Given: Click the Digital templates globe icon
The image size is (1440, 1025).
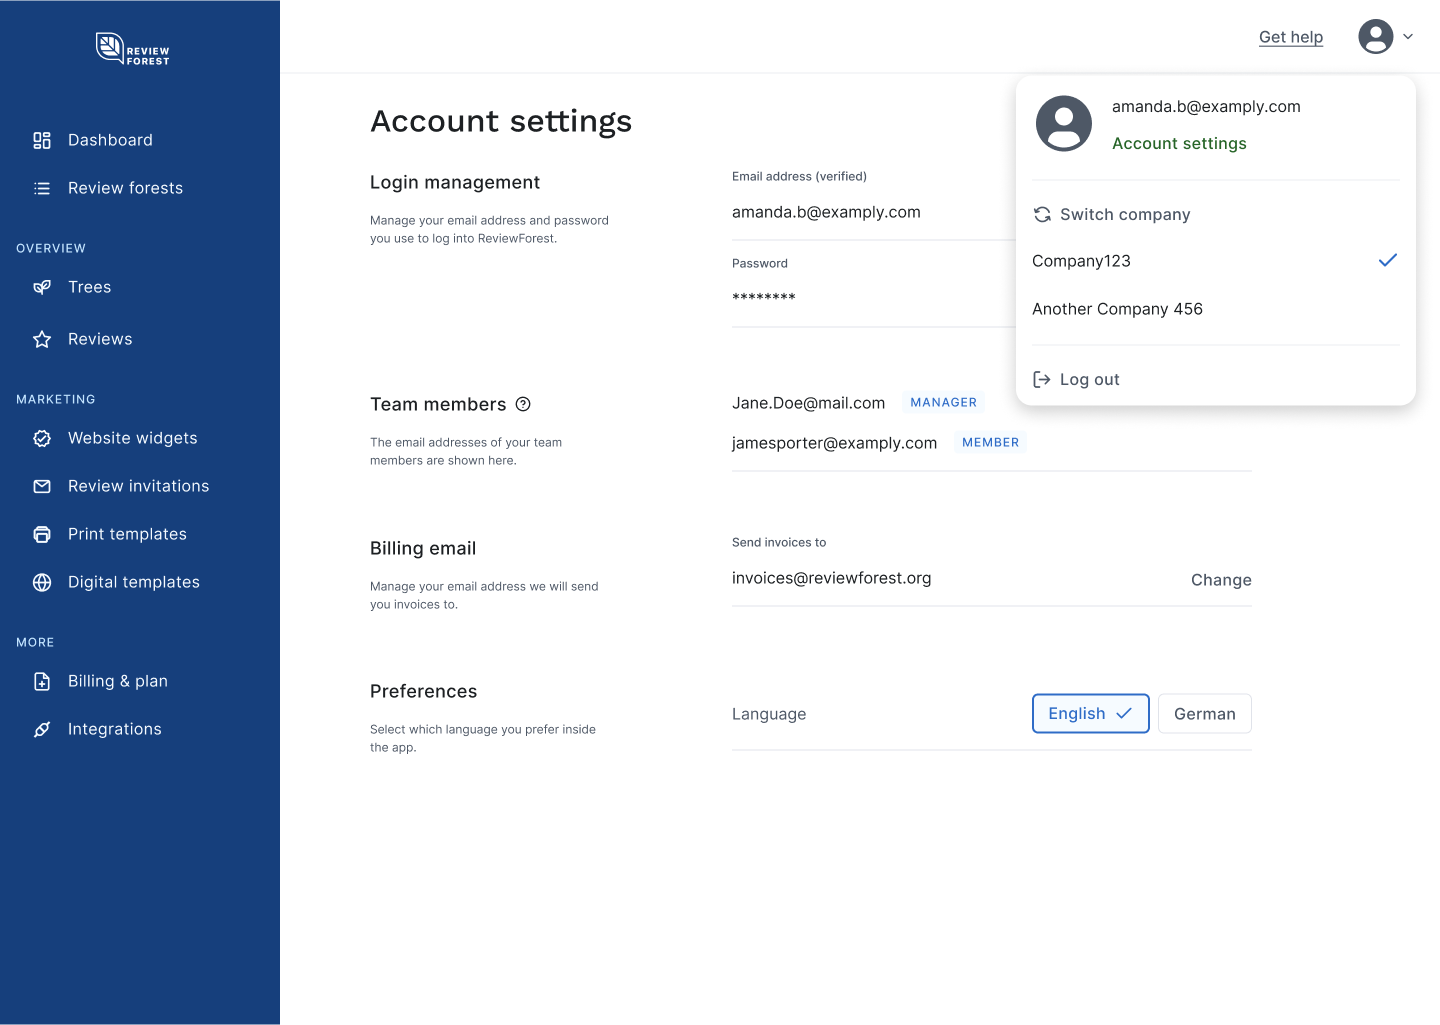Looking at the screenshot, I should (42, 583).
